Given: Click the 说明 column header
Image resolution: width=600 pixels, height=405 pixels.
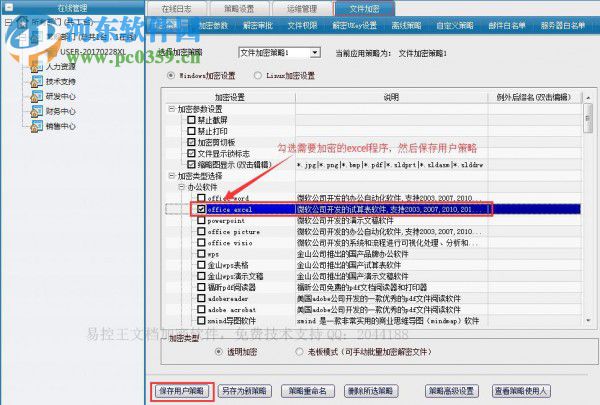Looking at the screenshot, I should (391, 97).
